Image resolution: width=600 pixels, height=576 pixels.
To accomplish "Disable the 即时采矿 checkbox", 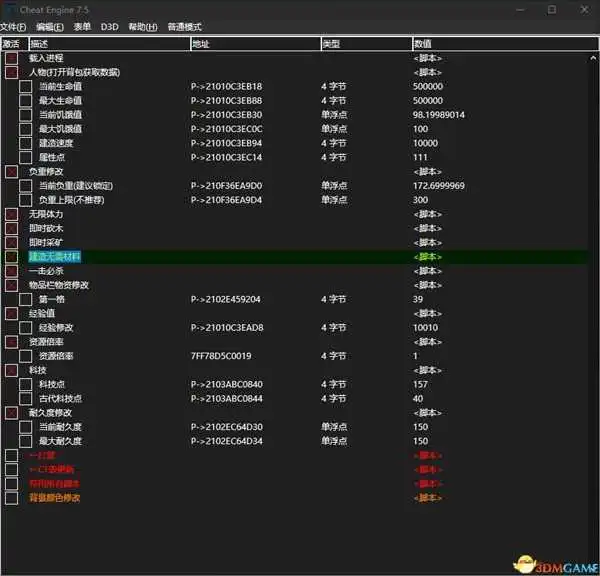I will [11, 242].
